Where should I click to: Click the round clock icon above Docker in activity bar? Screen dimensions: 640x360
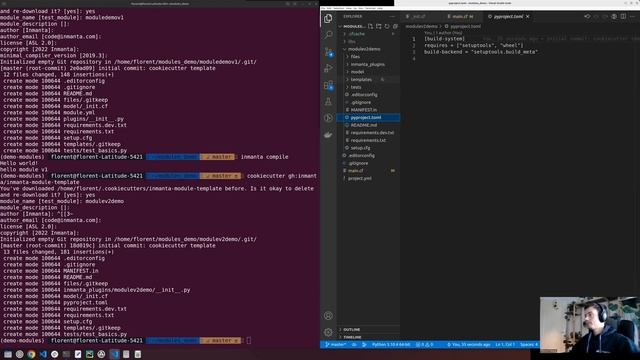(x=328, y=118)
